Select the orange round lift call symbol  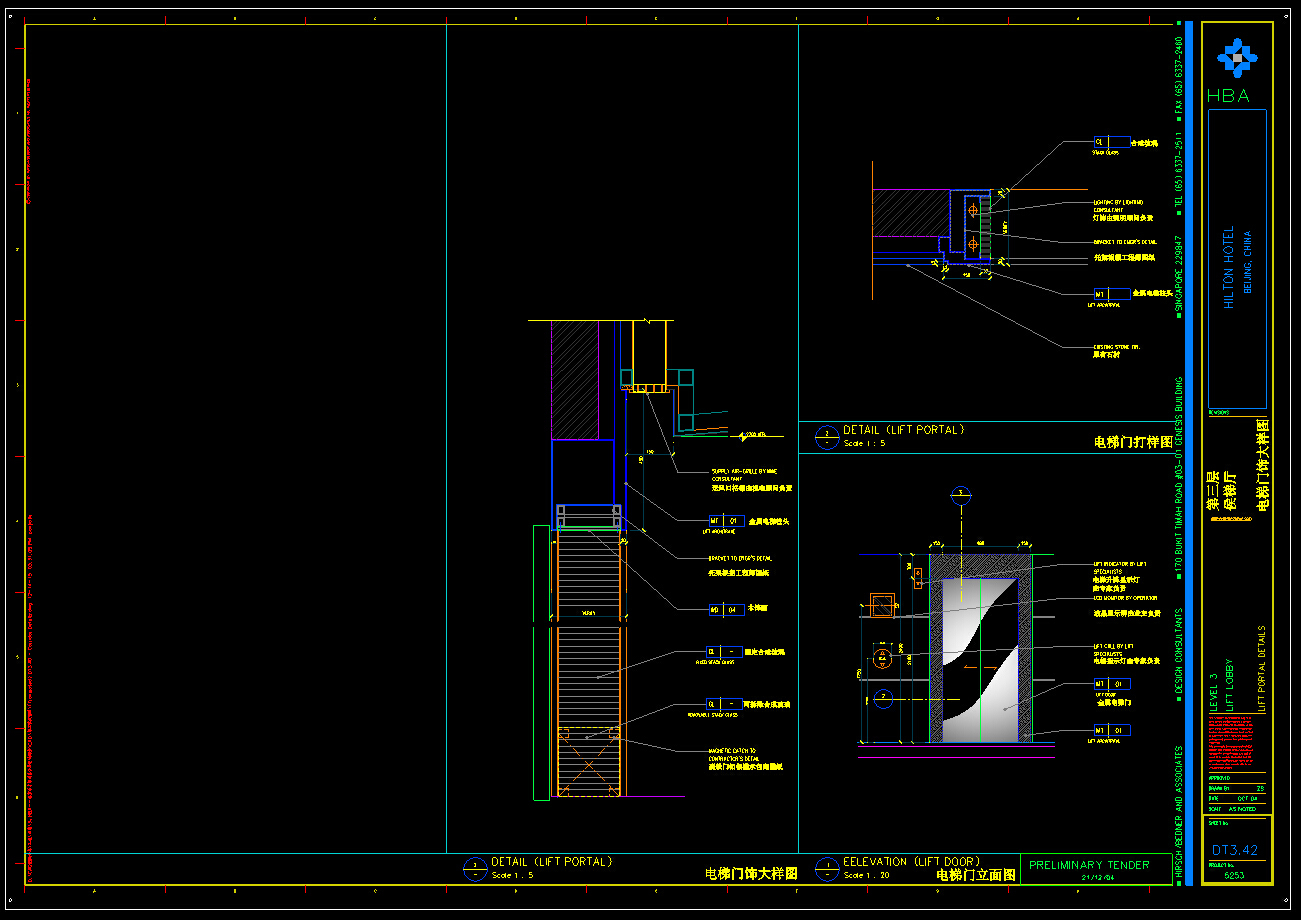tap(882, 657)
